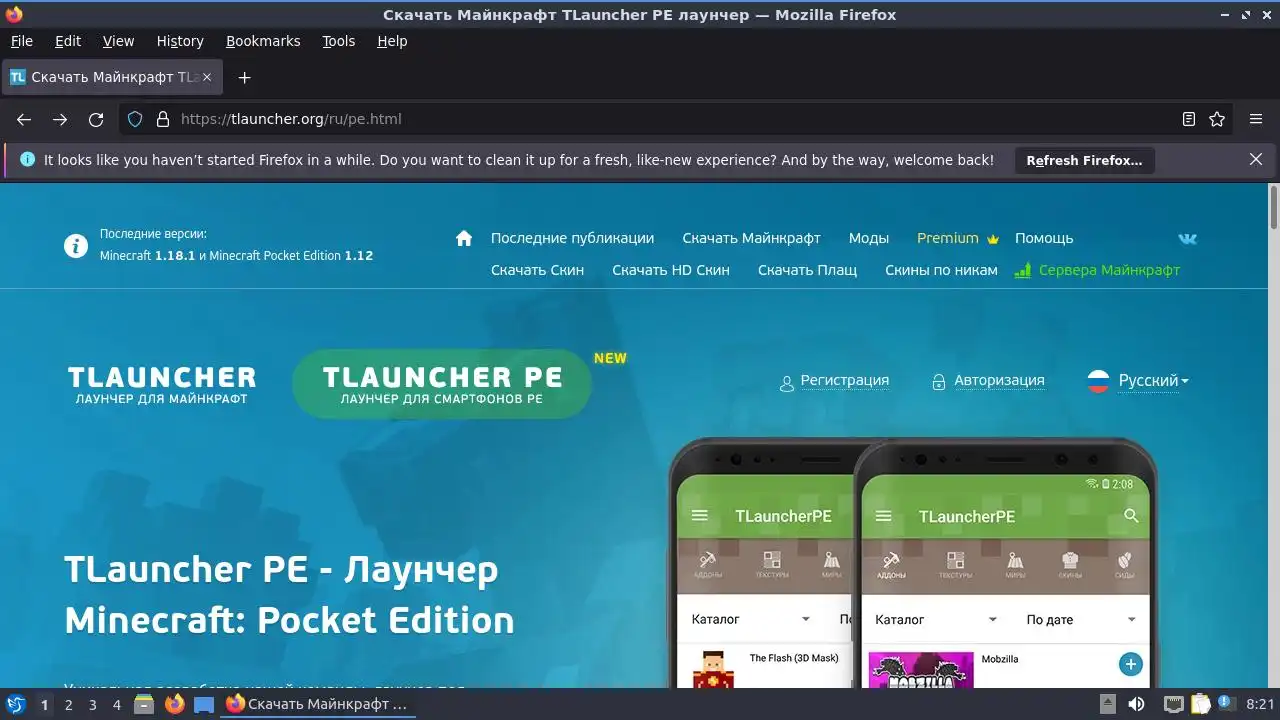Open the Помощь link

1044,238
